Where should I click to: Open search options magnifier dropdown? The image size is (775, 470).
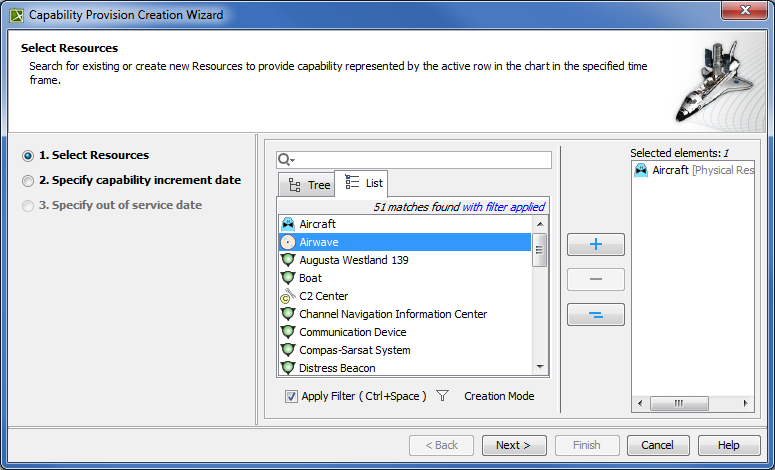point(286,160)
